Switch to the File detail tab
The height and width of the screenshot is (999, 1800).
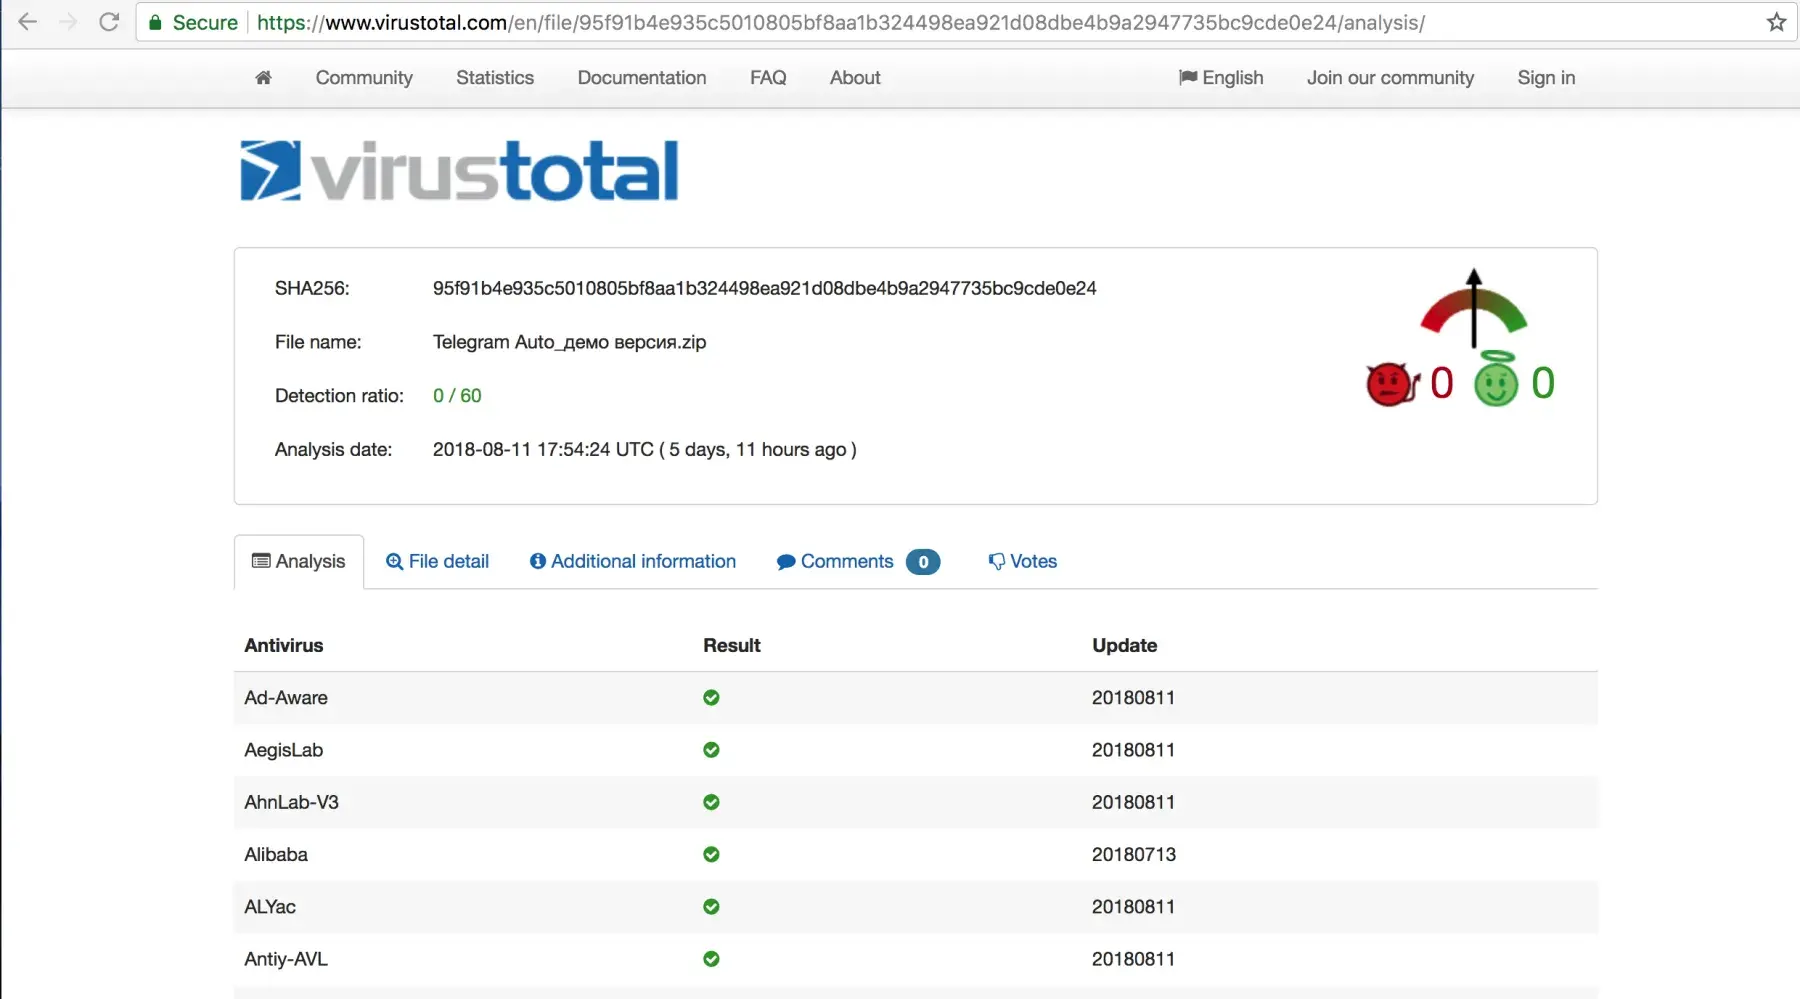(x=437, y=562)
